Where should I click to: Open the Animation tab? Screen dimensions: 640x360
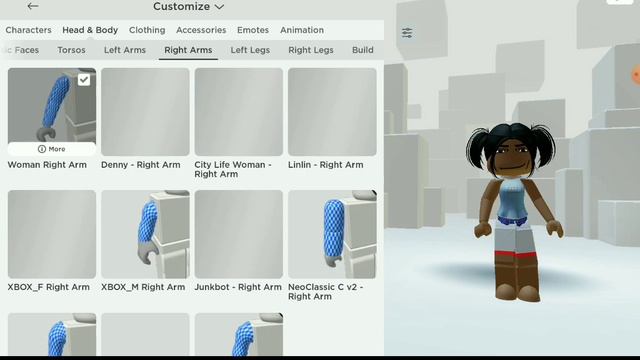302,30
